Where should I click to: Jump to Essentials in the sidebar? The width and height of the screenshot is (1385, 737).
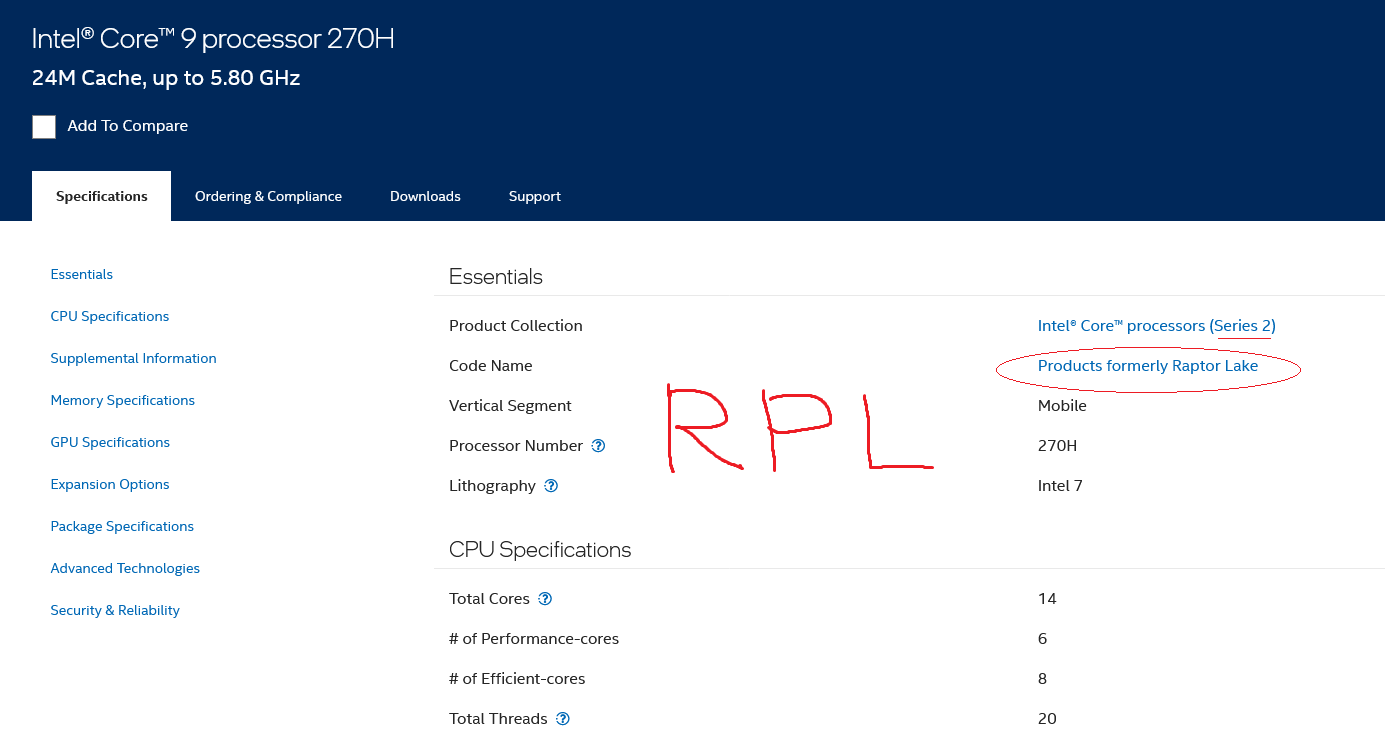tap(82, 274)
